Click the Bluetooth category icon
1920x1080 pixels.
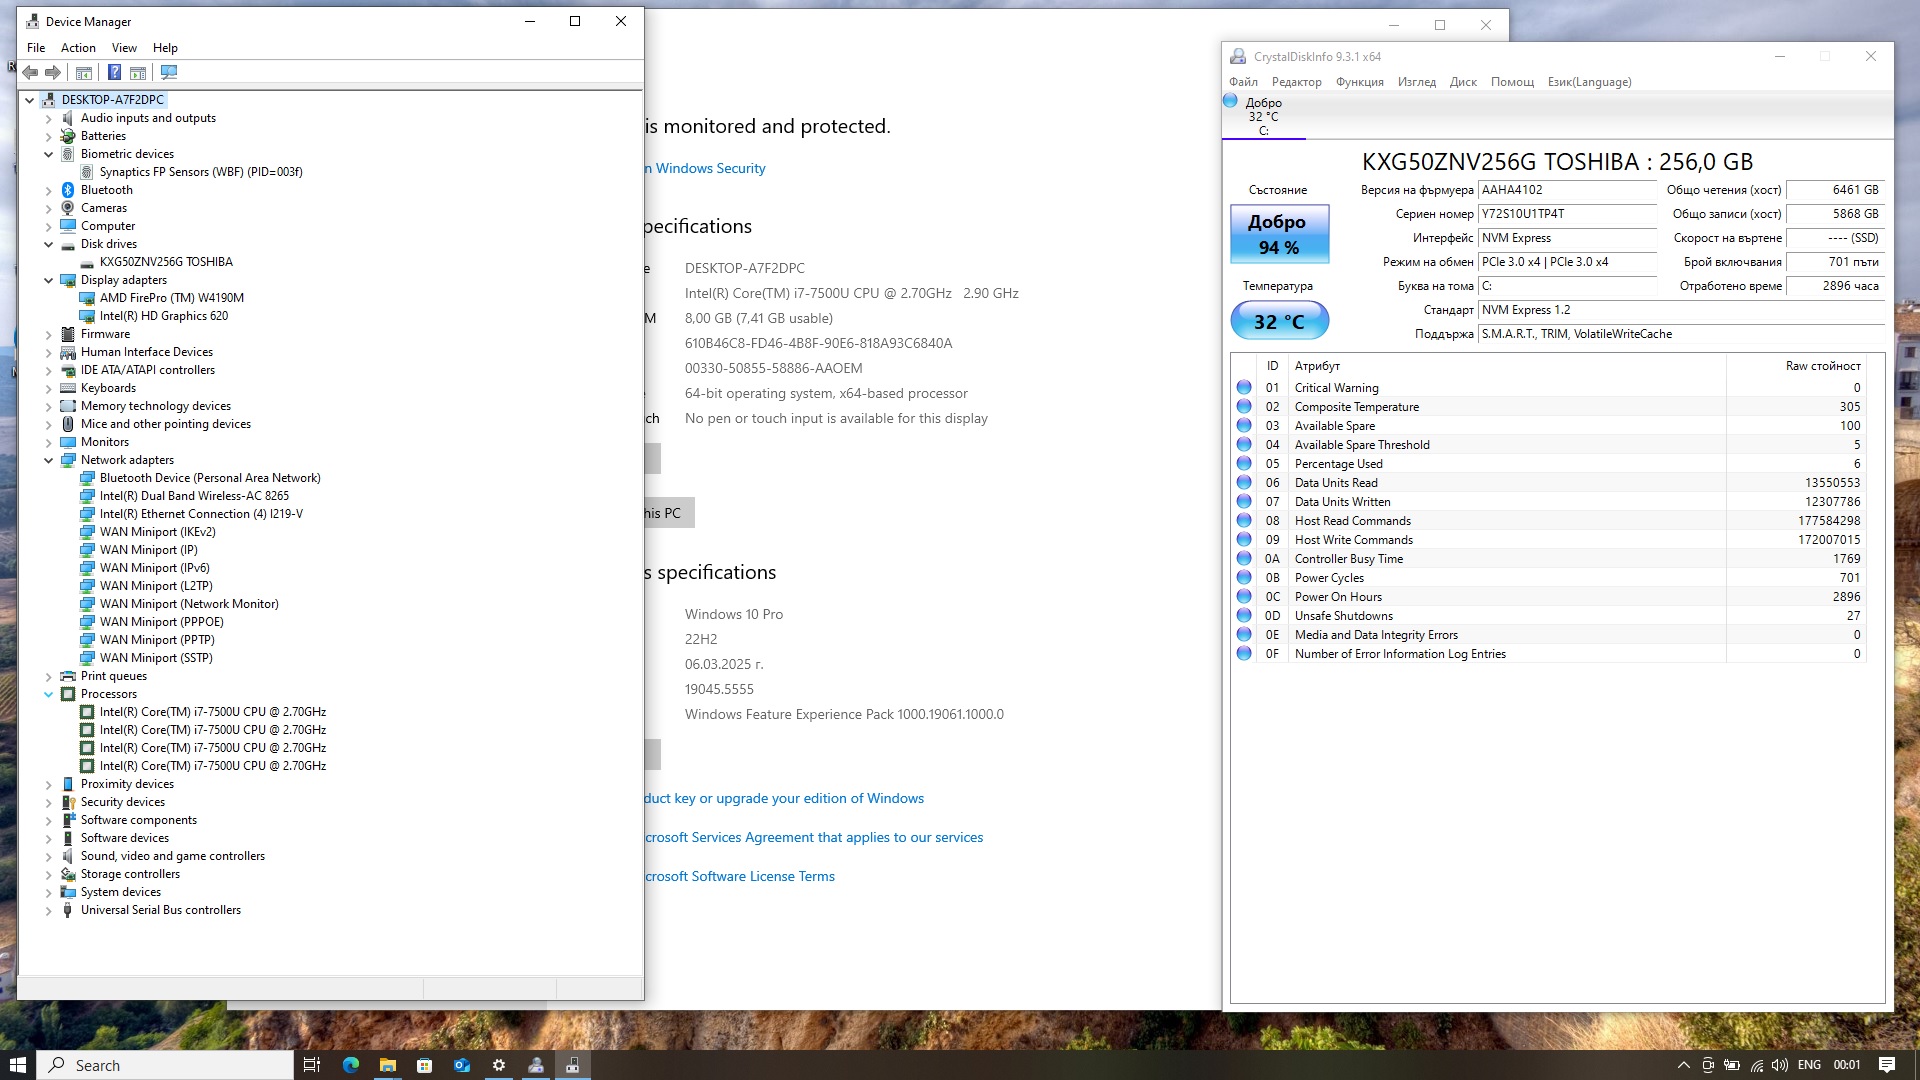[x=68, y=190]
